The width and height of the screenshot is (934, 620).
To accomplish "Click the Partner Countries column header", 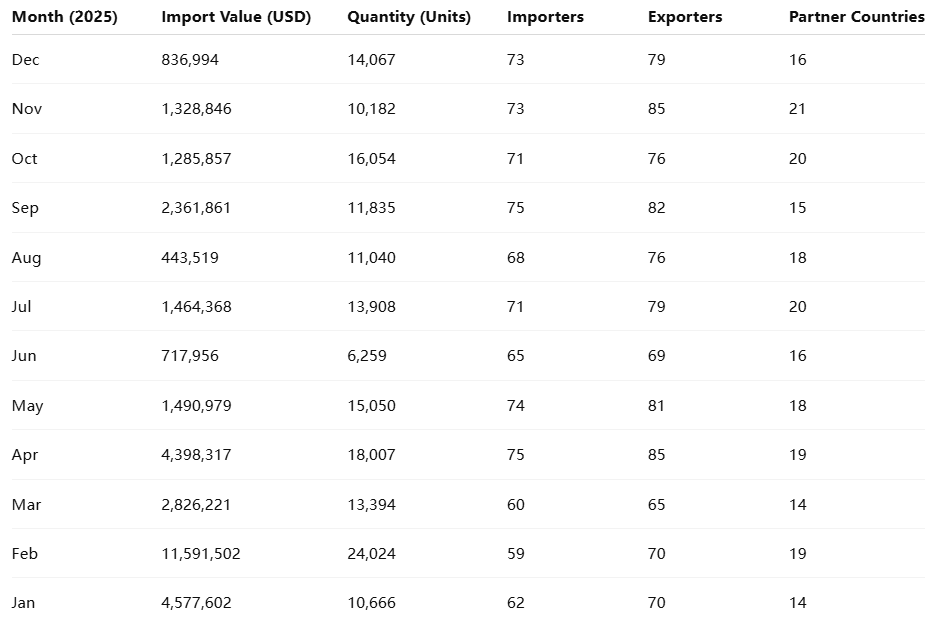I will click(856, 17).
